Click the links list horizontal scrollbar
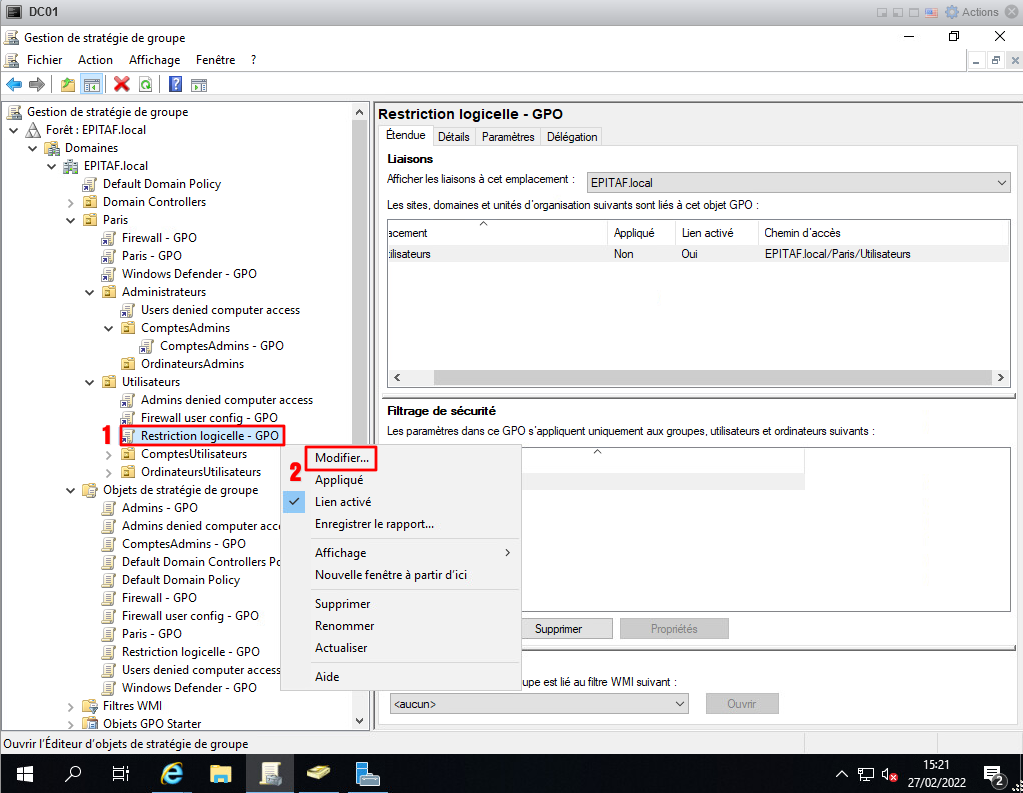Viewport: 1023px width, 793px height. [697, 378]
